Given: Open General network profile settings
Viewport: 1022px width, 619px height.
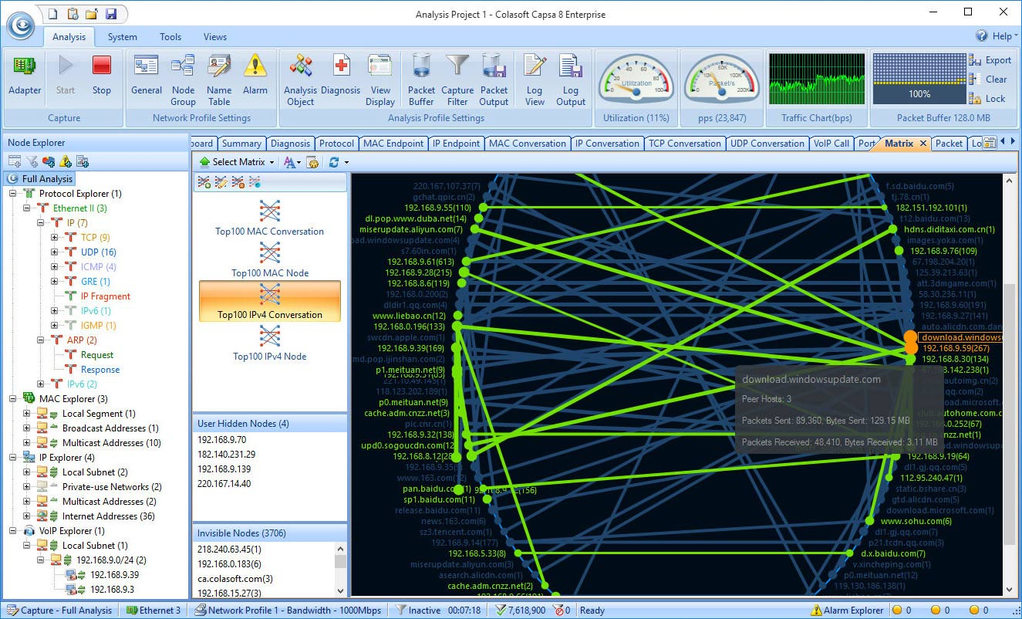Looking at the screenshot, I should pyautogui.click(x=147, y=77).
